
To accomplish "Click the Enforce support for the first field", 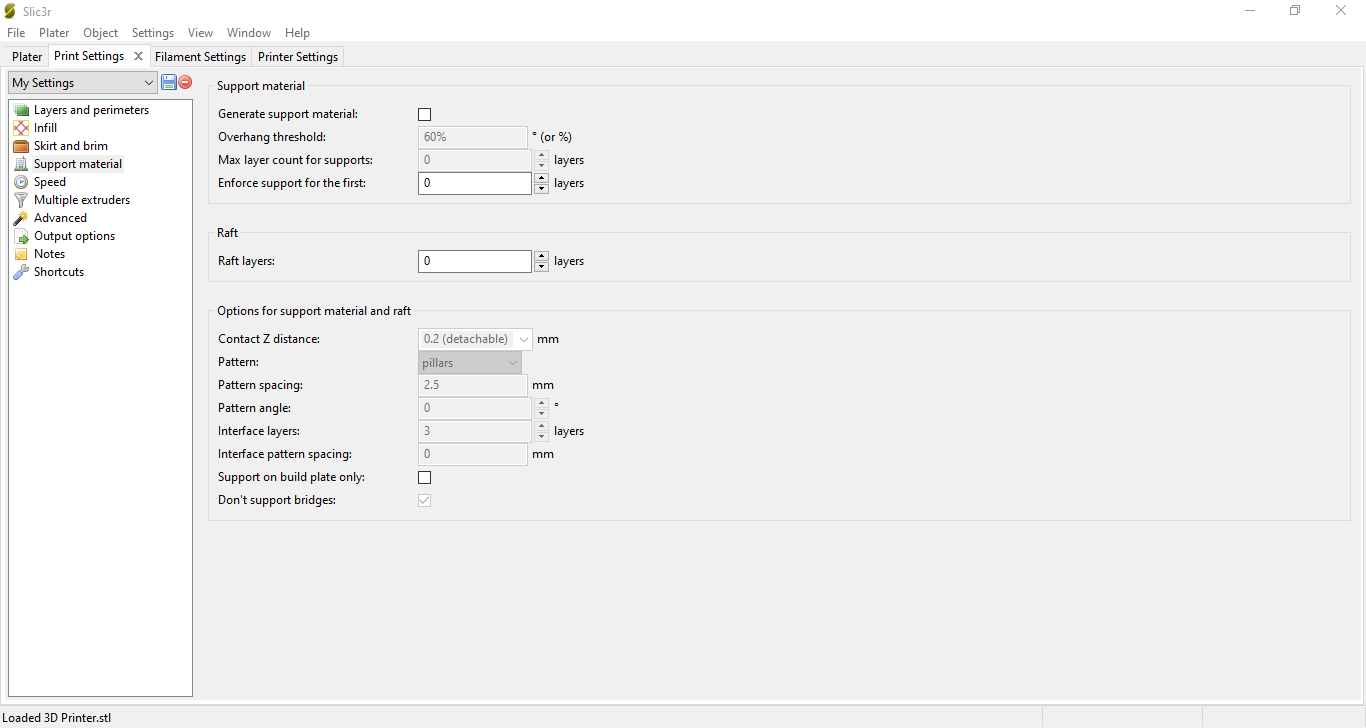I will click(474, 184).
